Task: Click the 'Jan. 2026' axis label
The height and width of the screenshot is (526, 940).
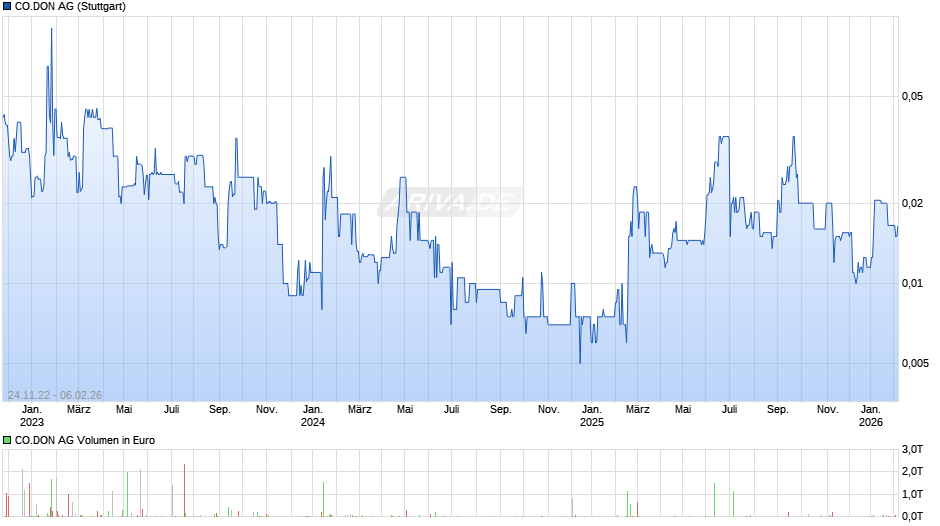Action: [x=870, y=416]
